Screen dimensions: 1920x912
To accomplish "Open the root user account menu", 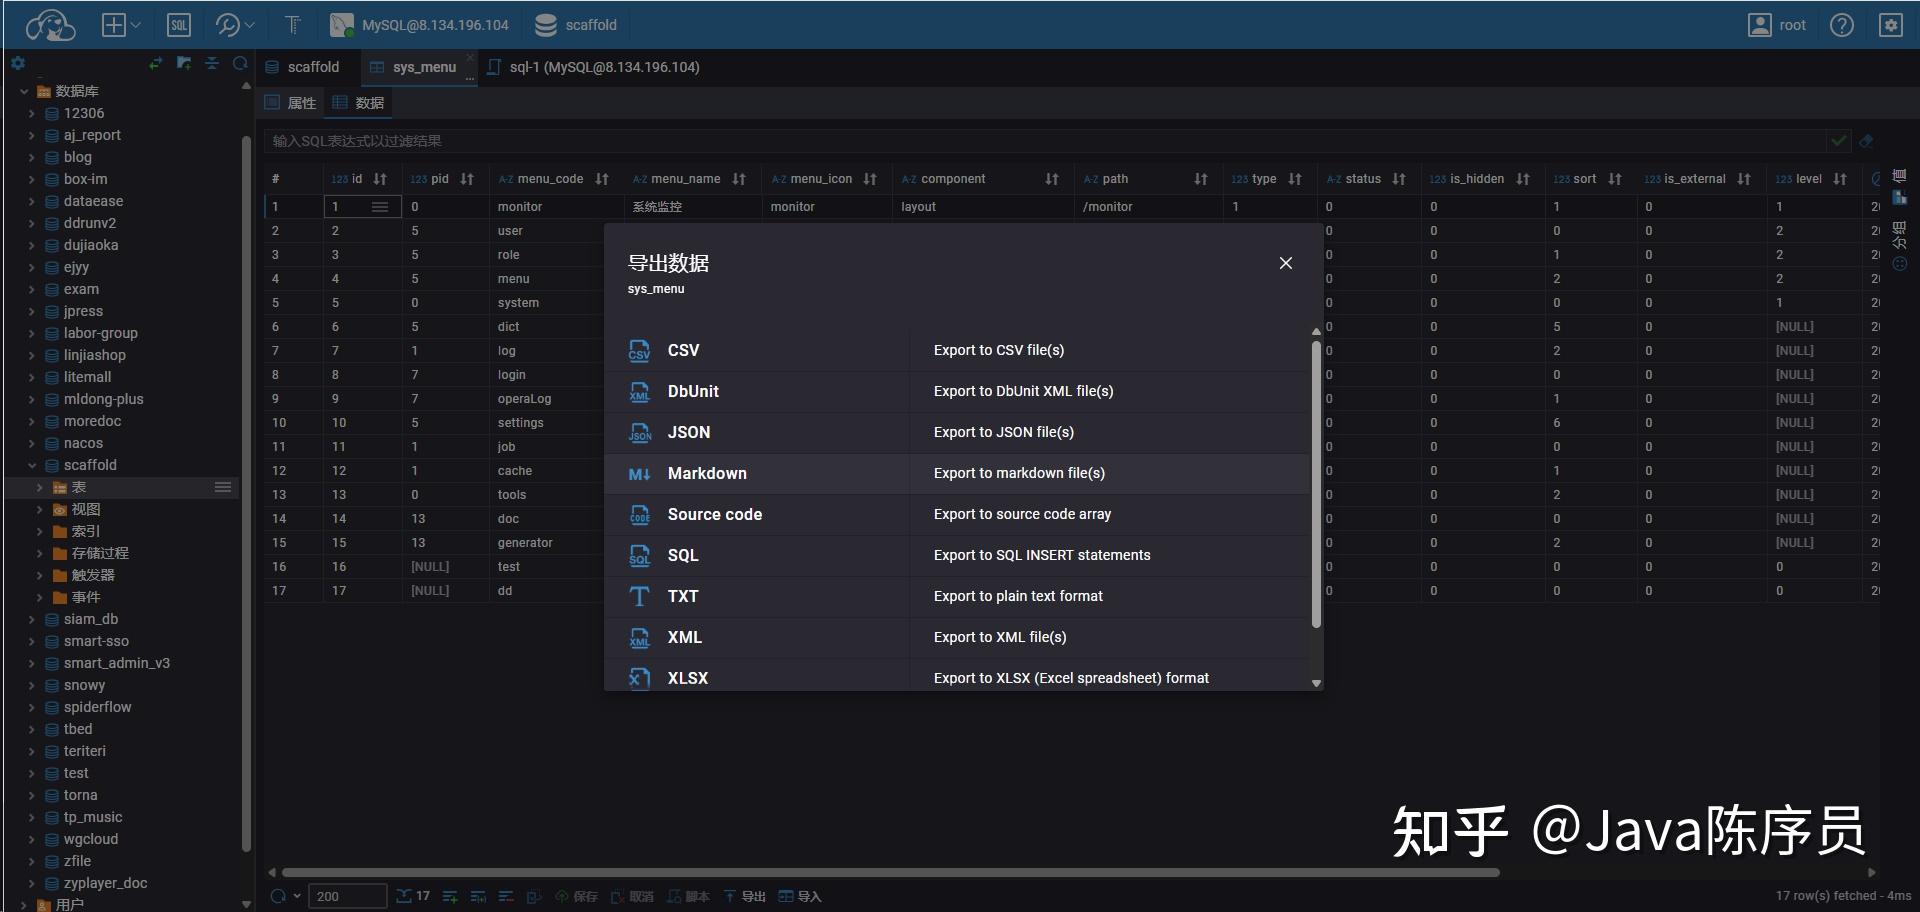I will pyautogui.click(x=1777, y=25).
